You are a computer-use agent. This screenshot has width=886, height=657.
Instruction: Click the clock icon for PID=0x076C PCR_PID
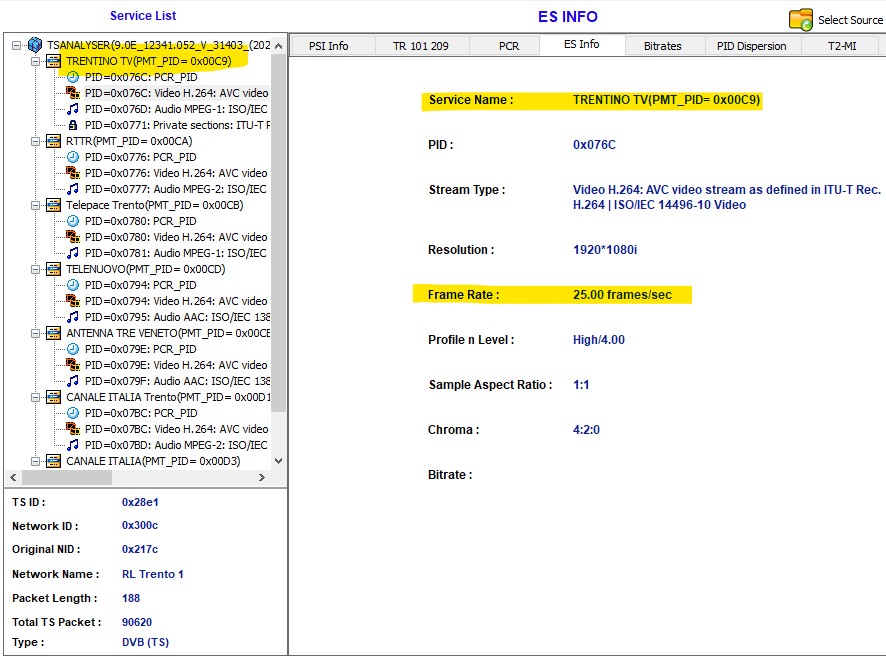73,77
